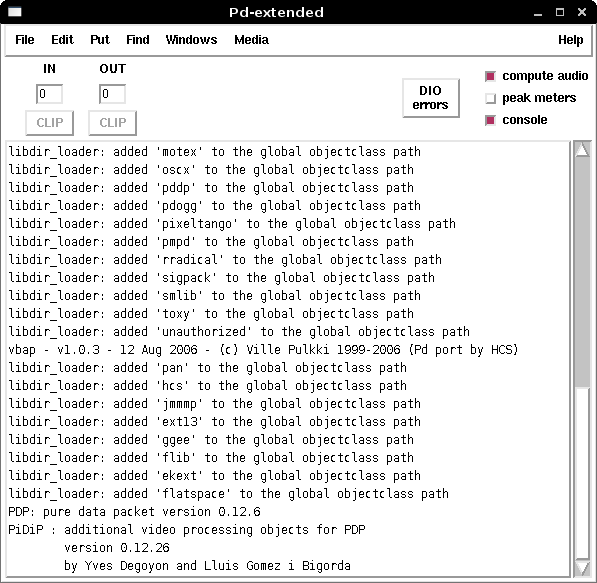Click the console line mentioning 'pan'
597x583 pixels.
208,368
